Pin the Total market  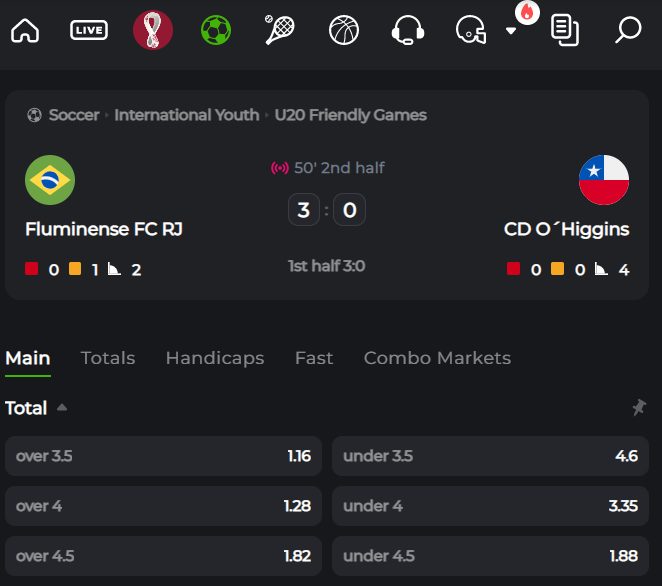tap(639, 407)
